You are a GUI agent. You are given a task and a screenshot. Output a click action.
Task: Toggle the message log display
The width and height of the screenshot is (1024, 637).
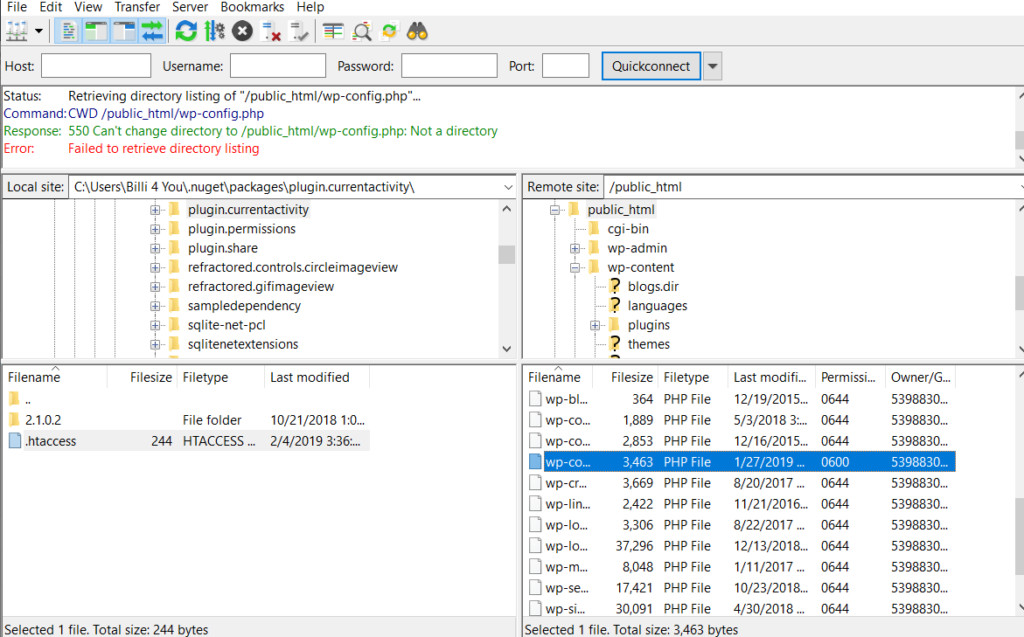coord(68,31)
